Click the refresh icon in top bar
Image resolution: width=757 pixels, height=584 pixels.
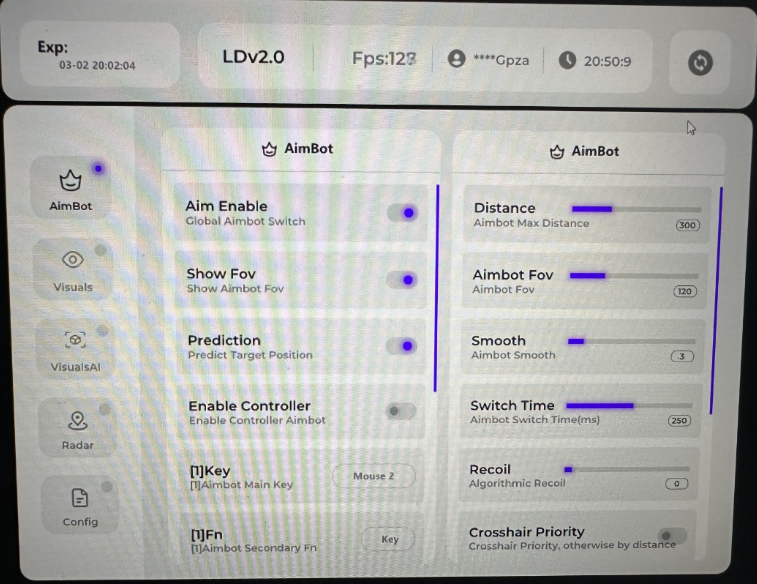700,61
